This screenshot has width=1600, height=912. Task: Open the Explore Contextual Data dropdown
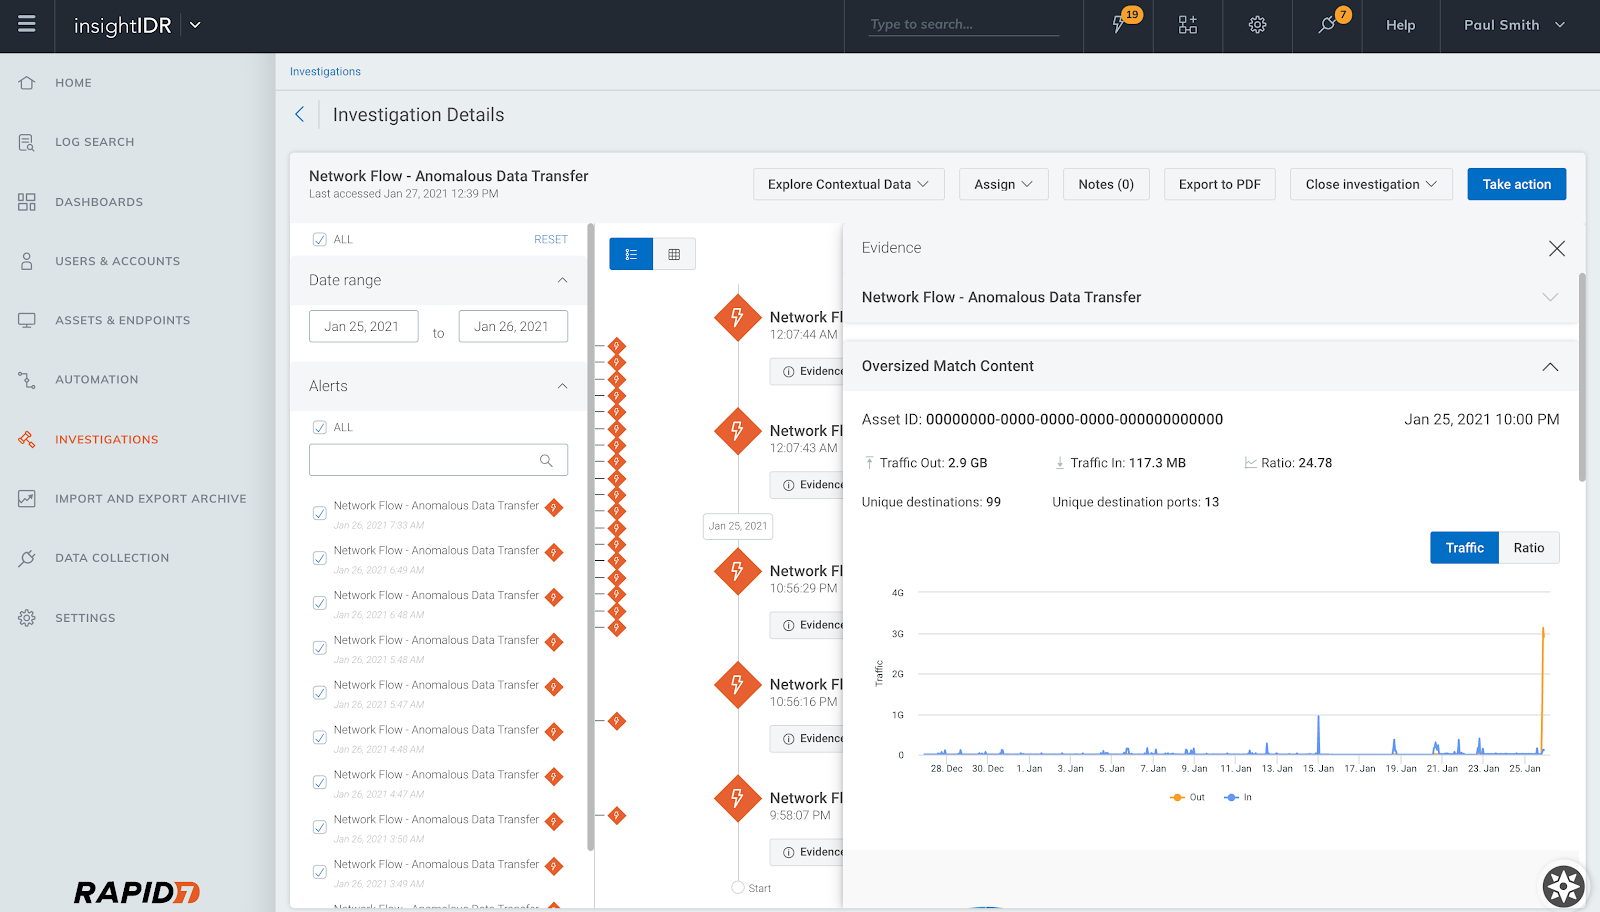[848, 184]
